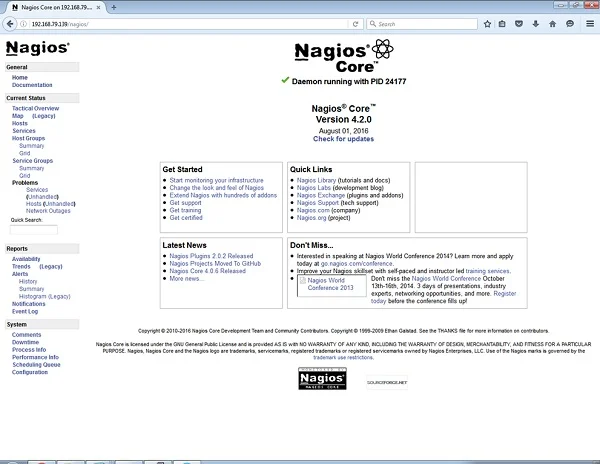This screenshot has height=464, width=600.
Task: Click the Nagios Core badge at bottom
Action: [x=322, y=378]
